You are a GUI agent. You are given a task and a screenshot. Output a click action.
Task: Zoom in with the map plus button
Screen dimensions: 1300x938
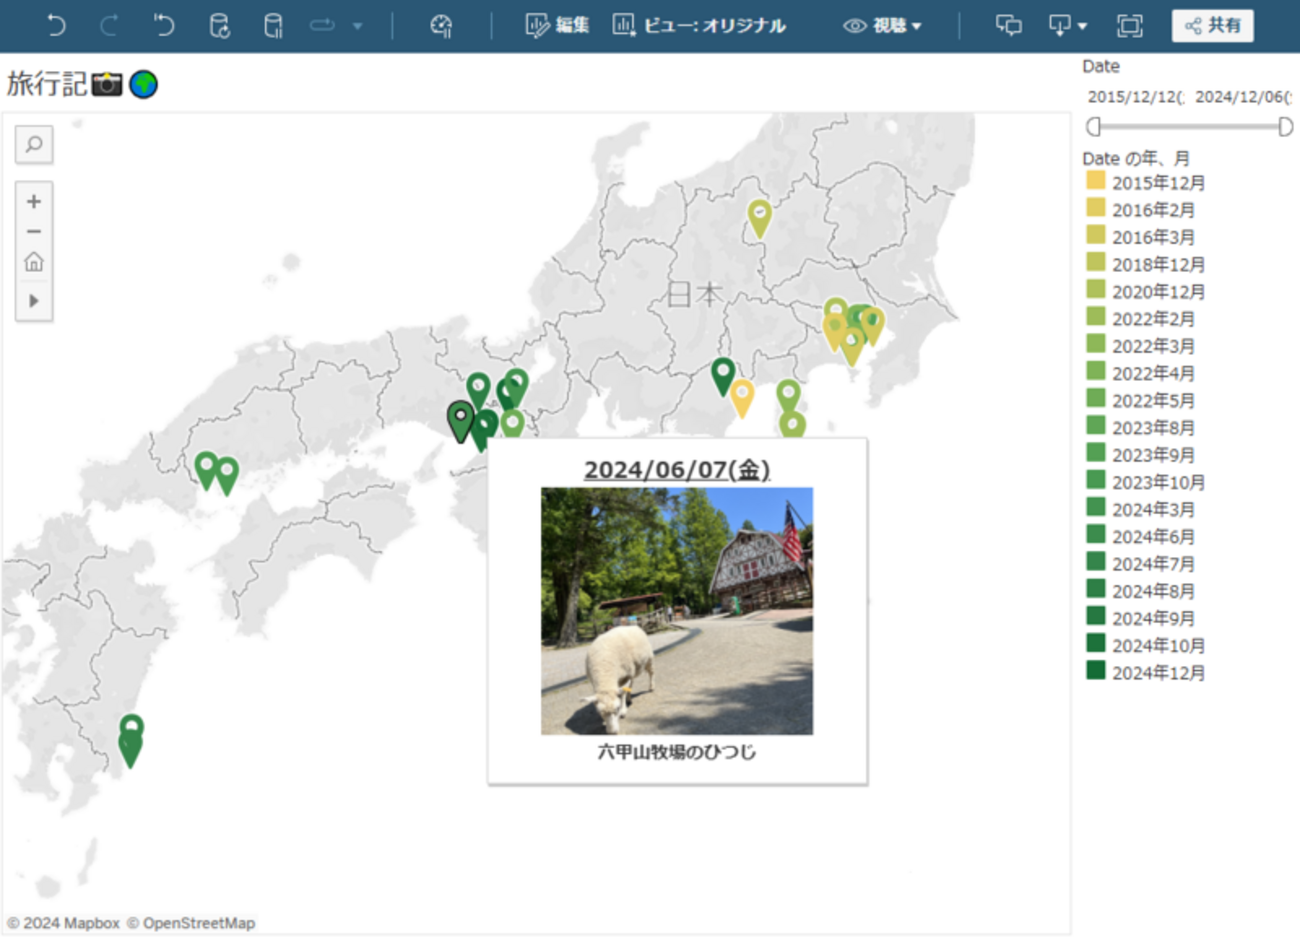[x=34, y=201]
